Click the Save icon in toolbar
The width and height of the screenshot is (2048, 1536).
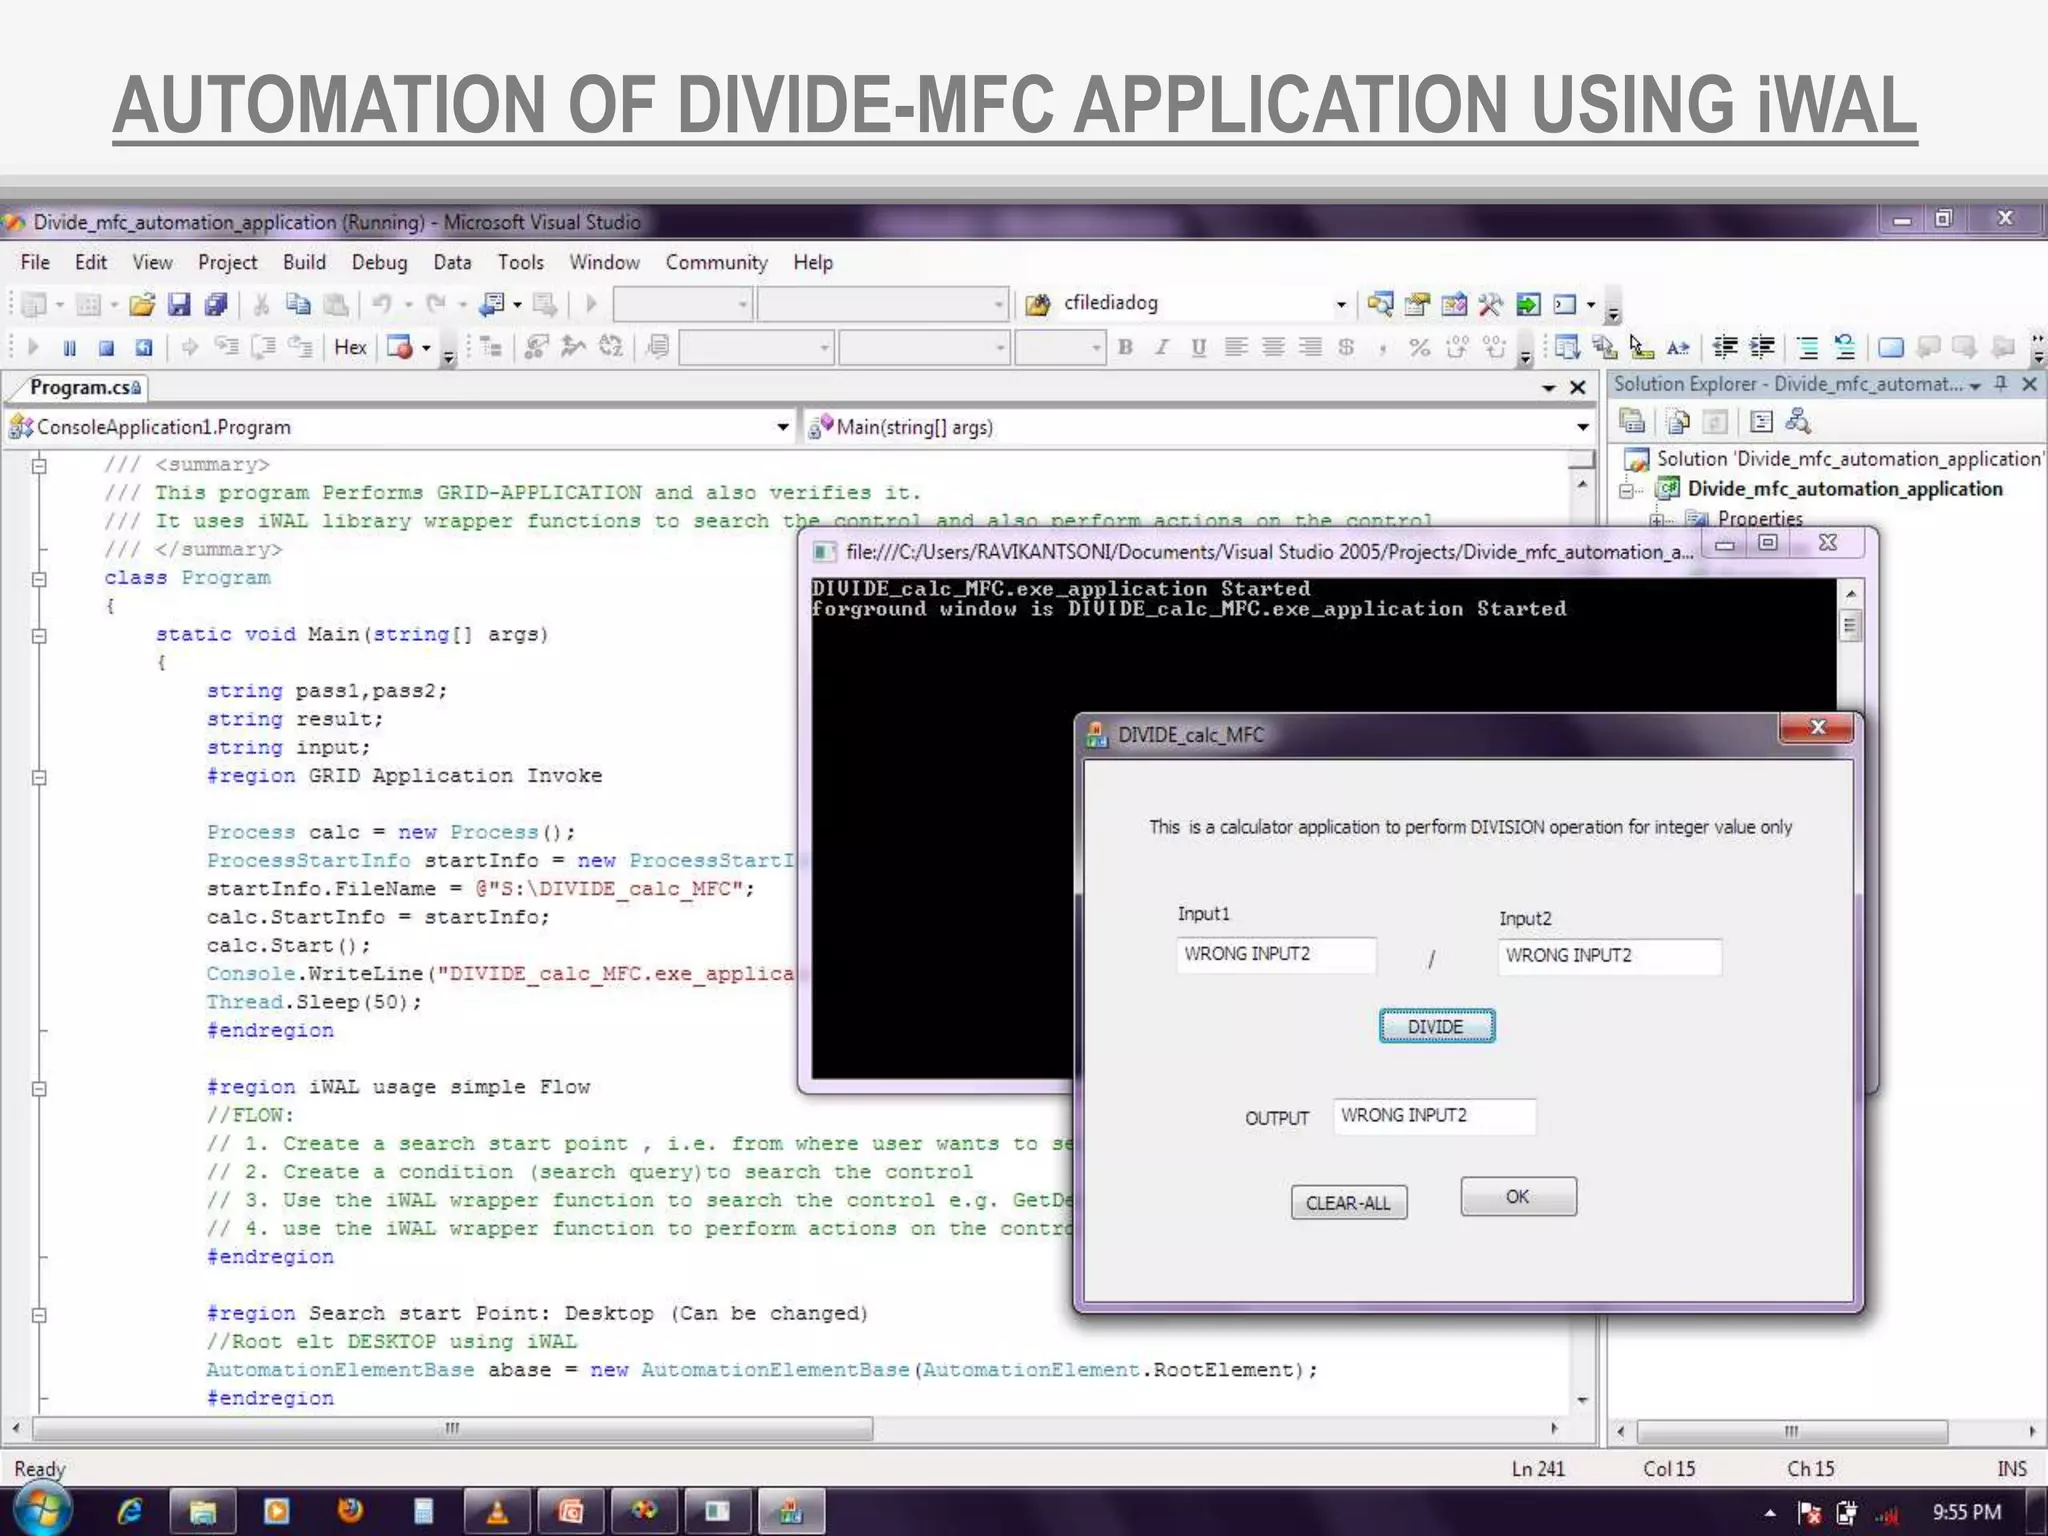click(x=179, y=304)
